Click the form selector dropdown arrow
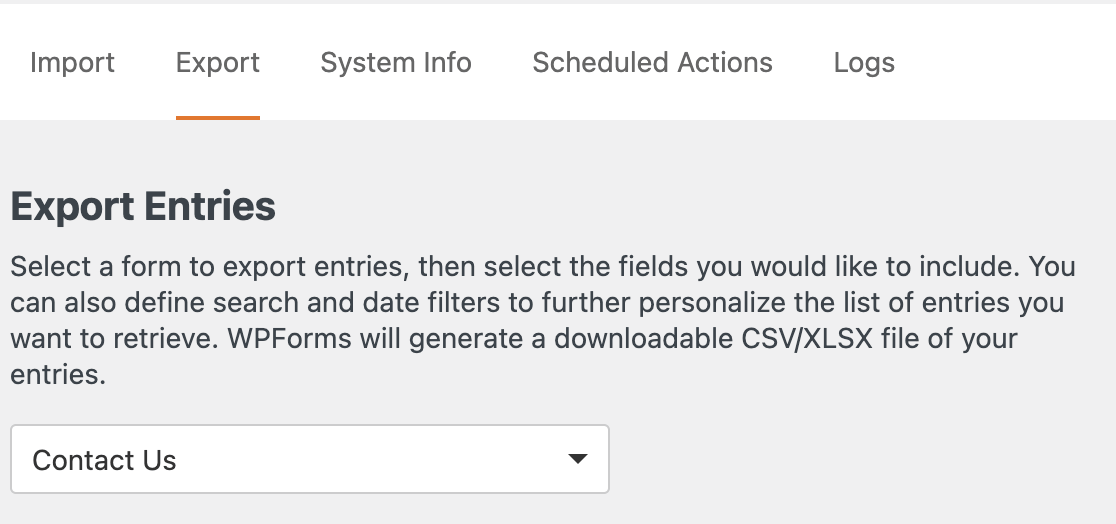The width and height of the screenshot is (1116, 524). pos(577,459)
